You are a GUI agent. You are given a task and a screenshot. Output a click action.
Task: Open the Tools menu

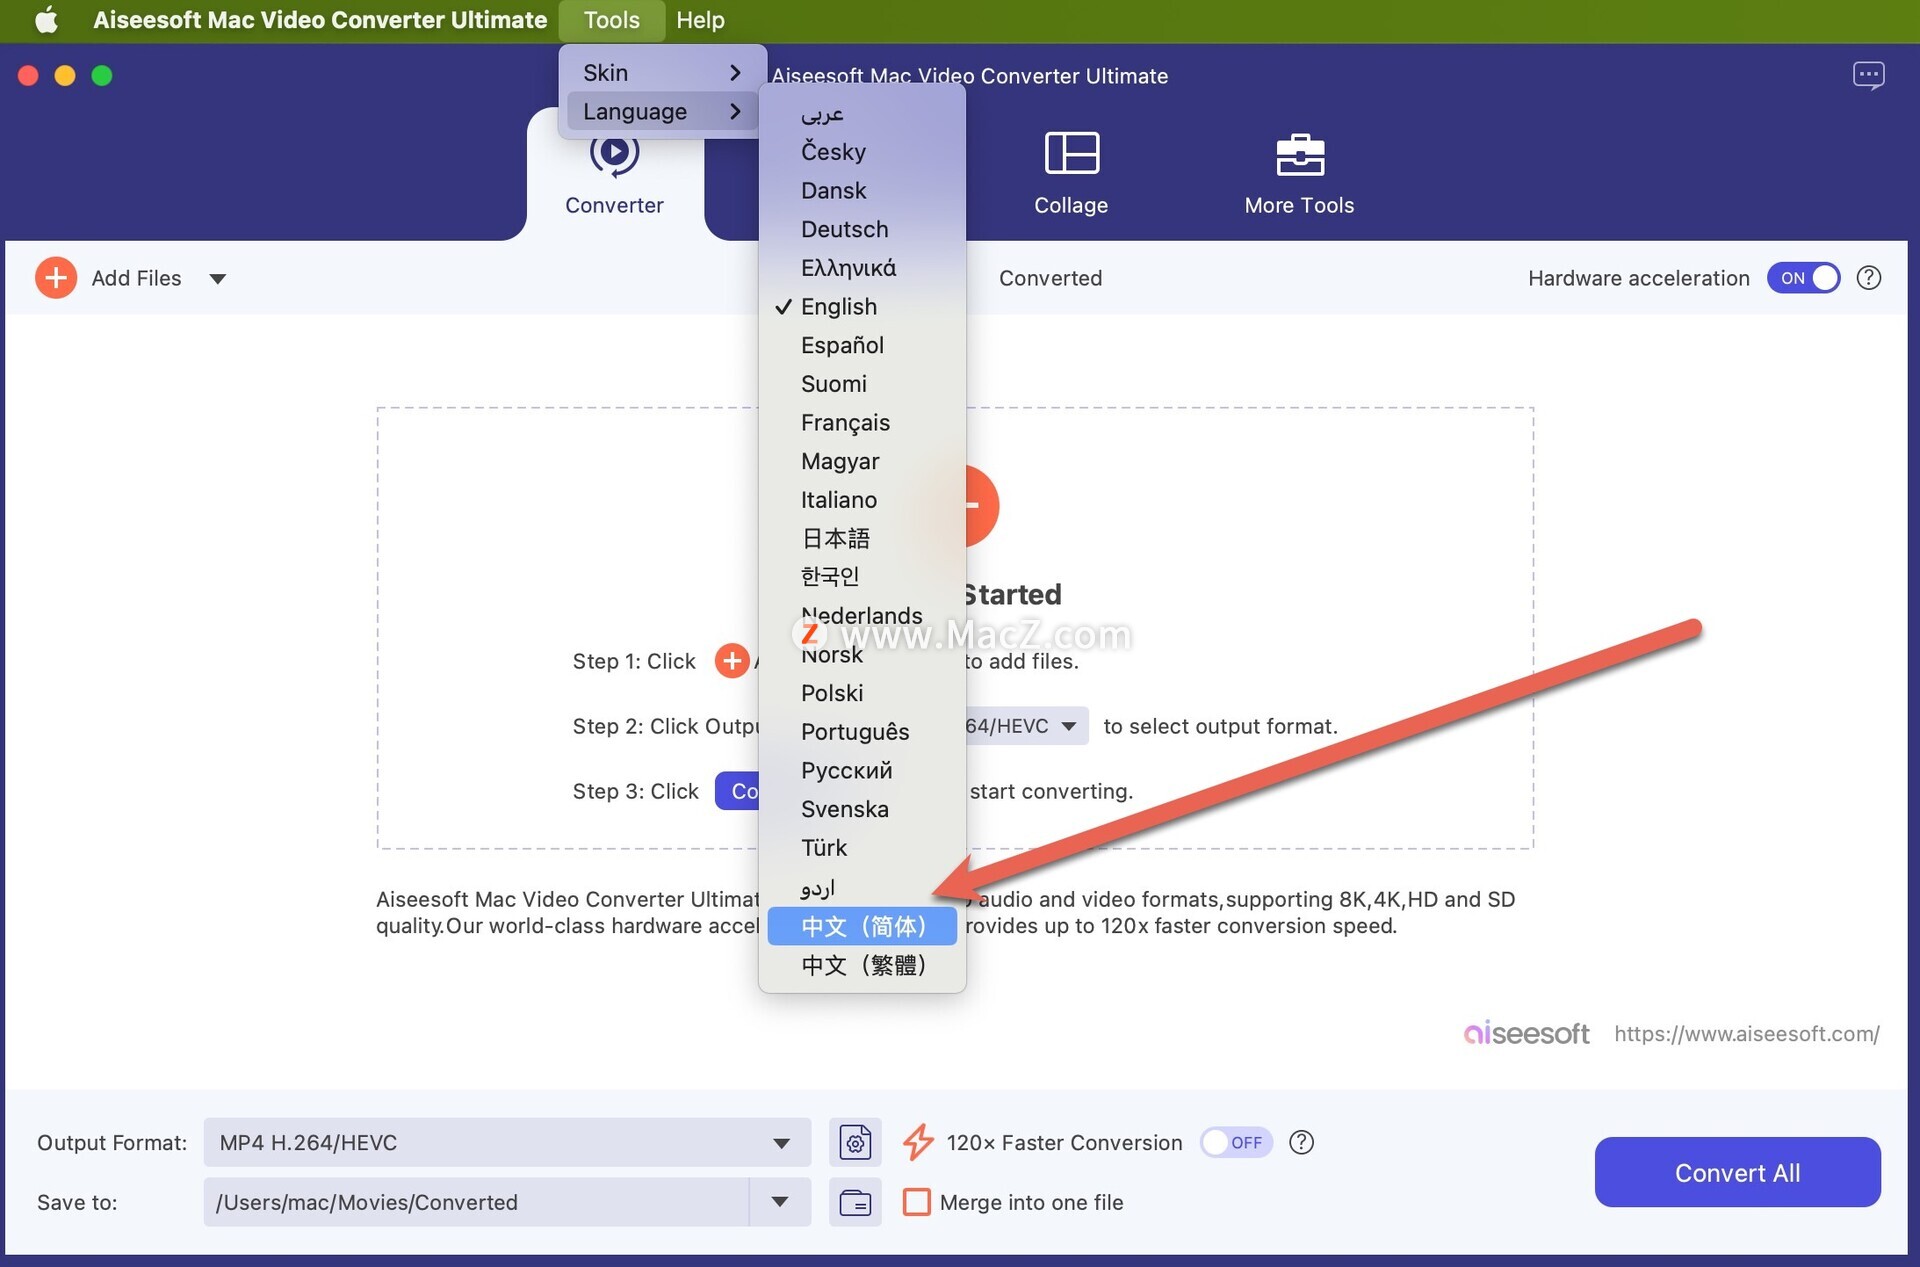[x=611, y=20]
